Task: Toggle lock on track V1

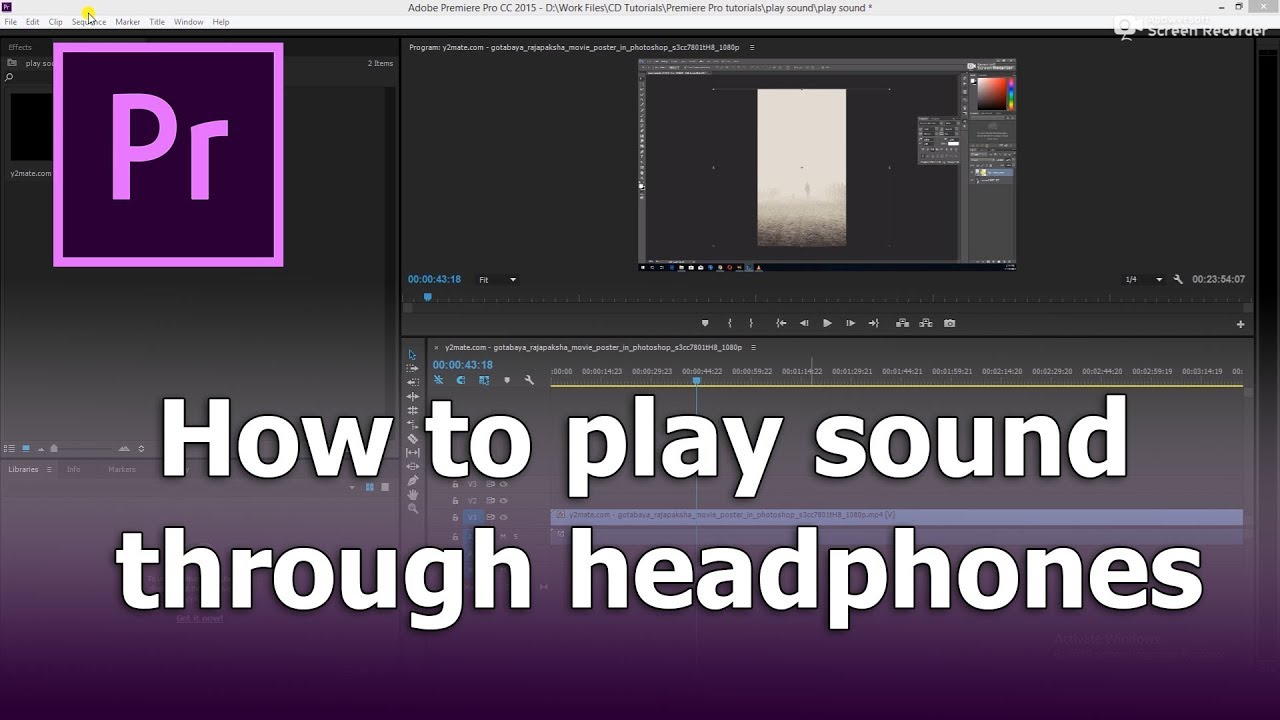Action: tap(455, 517)
